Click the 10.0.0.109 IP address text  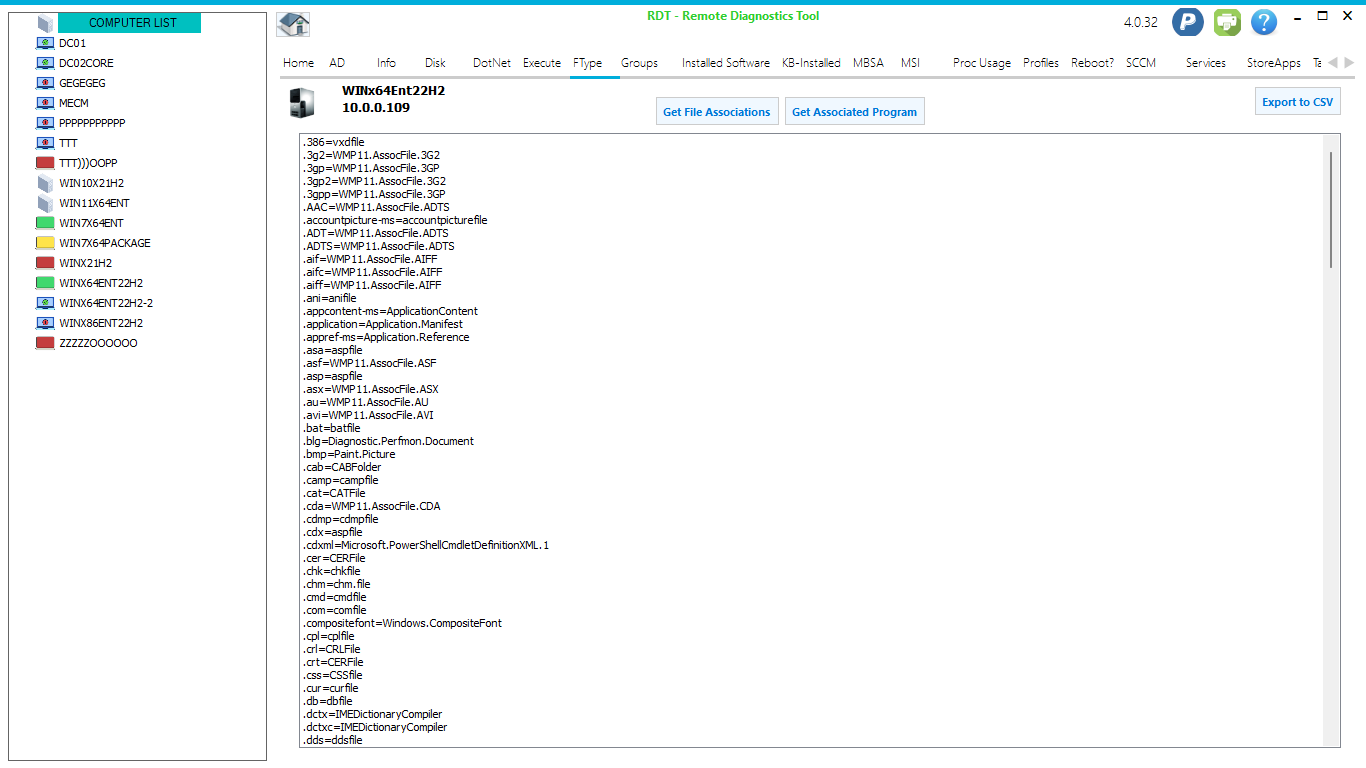coord(376,108)
